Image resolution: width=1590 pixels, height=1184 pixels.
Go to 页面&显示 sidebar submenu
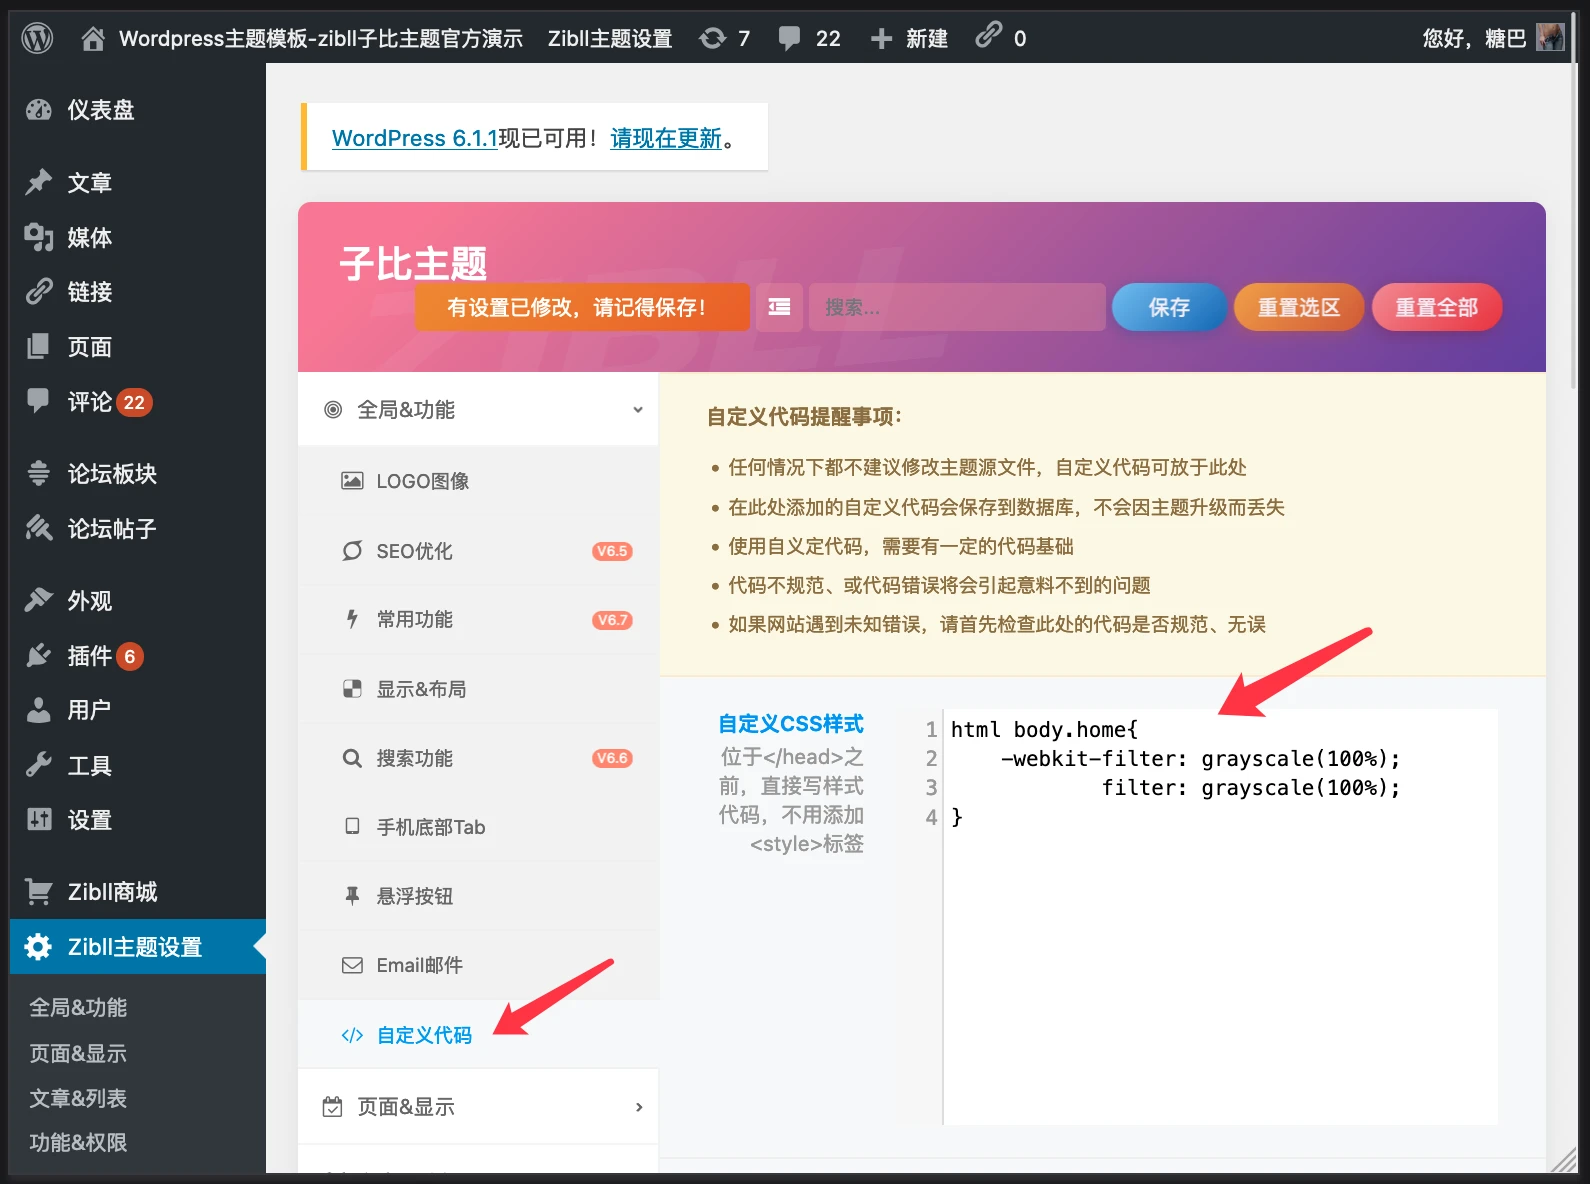coord(78,1053)
